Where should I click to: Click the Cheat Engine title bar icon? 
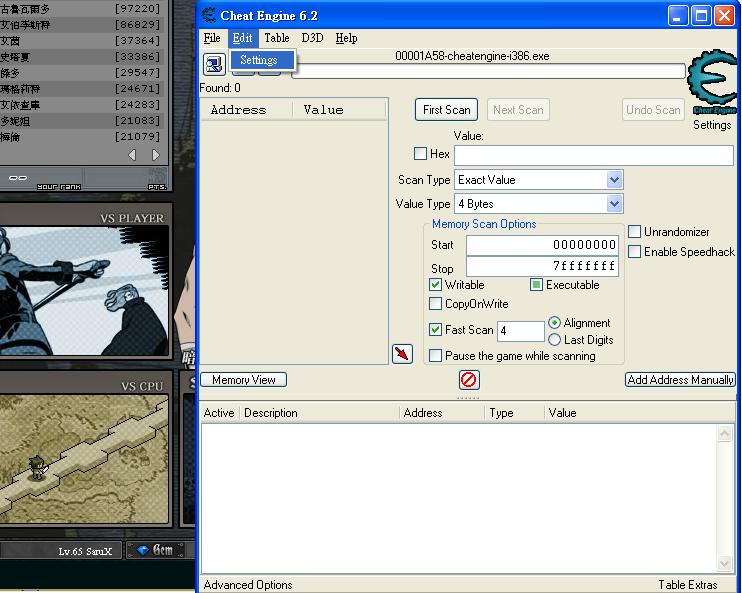click(x=209, y=14)
